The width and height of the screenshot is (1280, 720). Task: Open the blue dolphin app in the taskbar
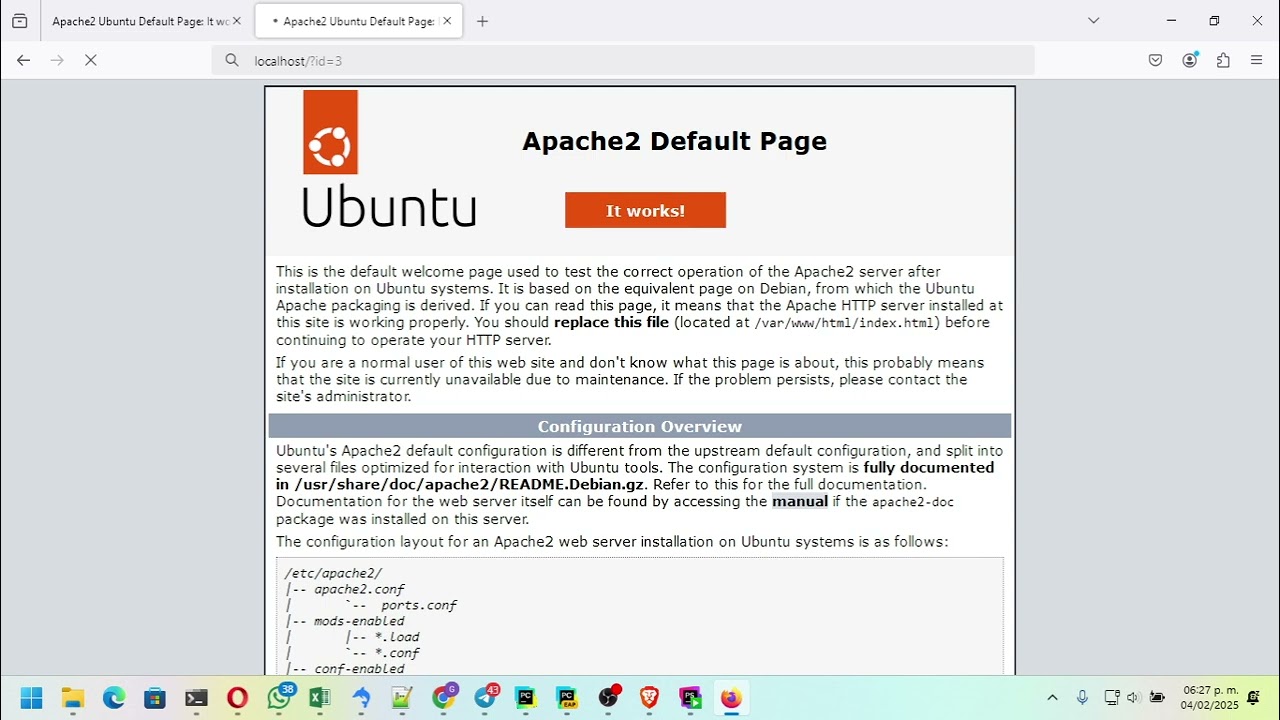tap(361, 697)
